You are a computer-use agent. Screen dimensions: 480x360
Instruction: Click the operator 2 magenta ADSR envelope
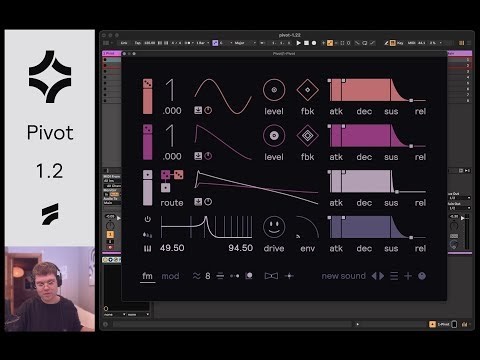click(377, 136)
